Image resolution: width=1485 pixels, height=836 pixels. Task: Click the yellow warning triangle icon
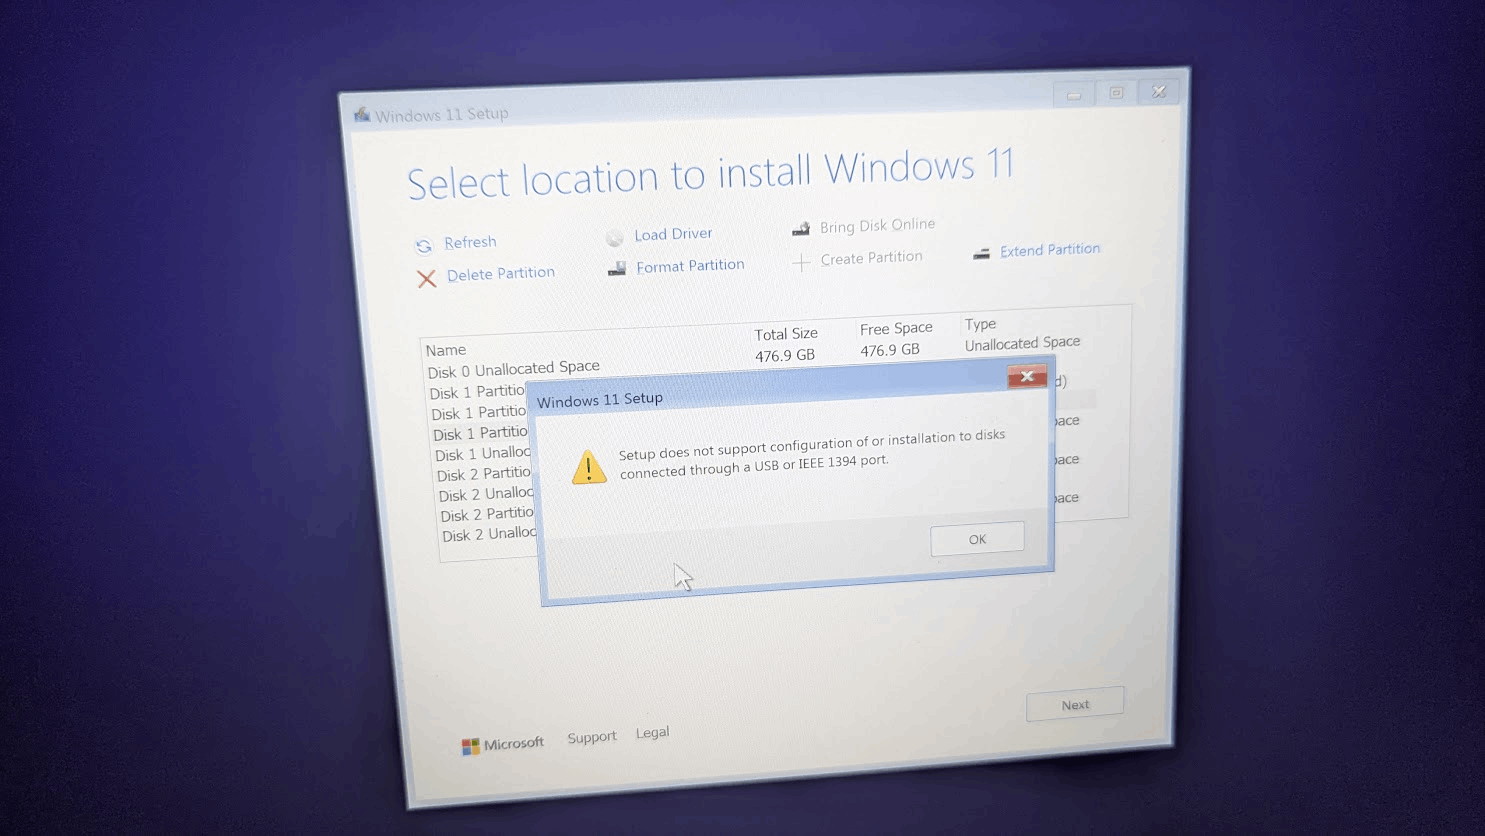pos(589,467)
